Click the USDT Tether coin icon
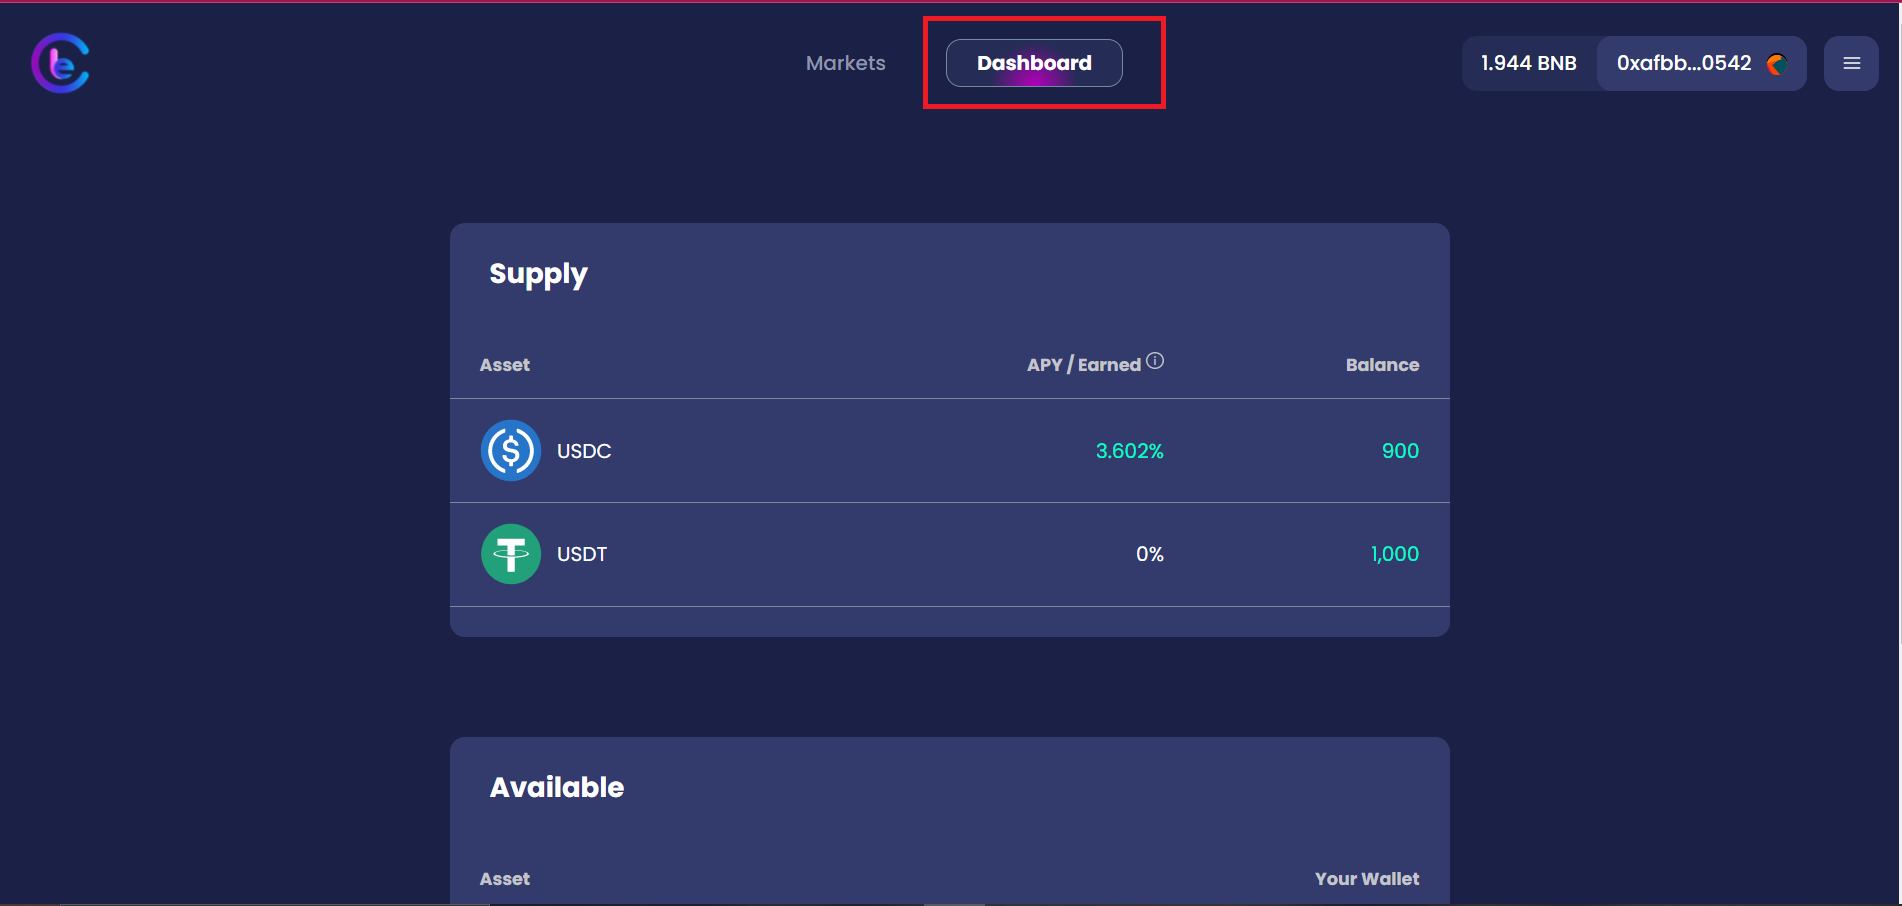1902x906 pixels. click(511, 554)
